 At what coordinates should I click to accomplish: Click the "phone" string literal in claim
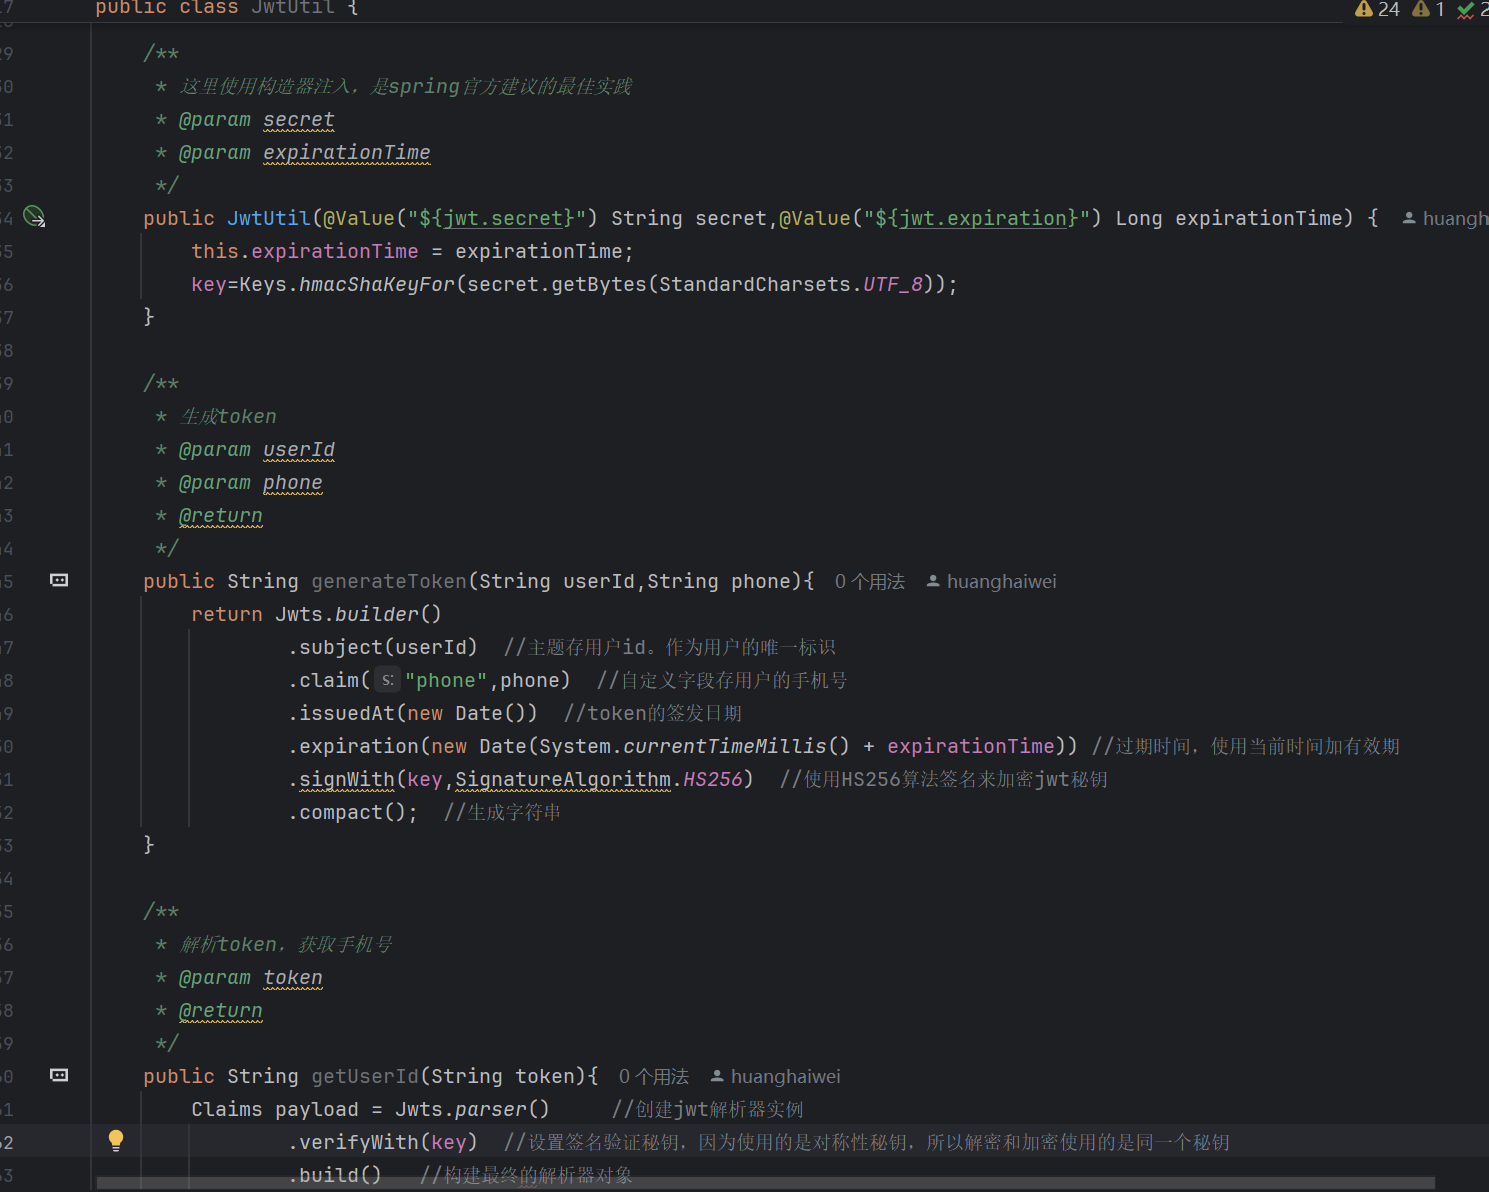pyautogui.click(x=446, y=680)
